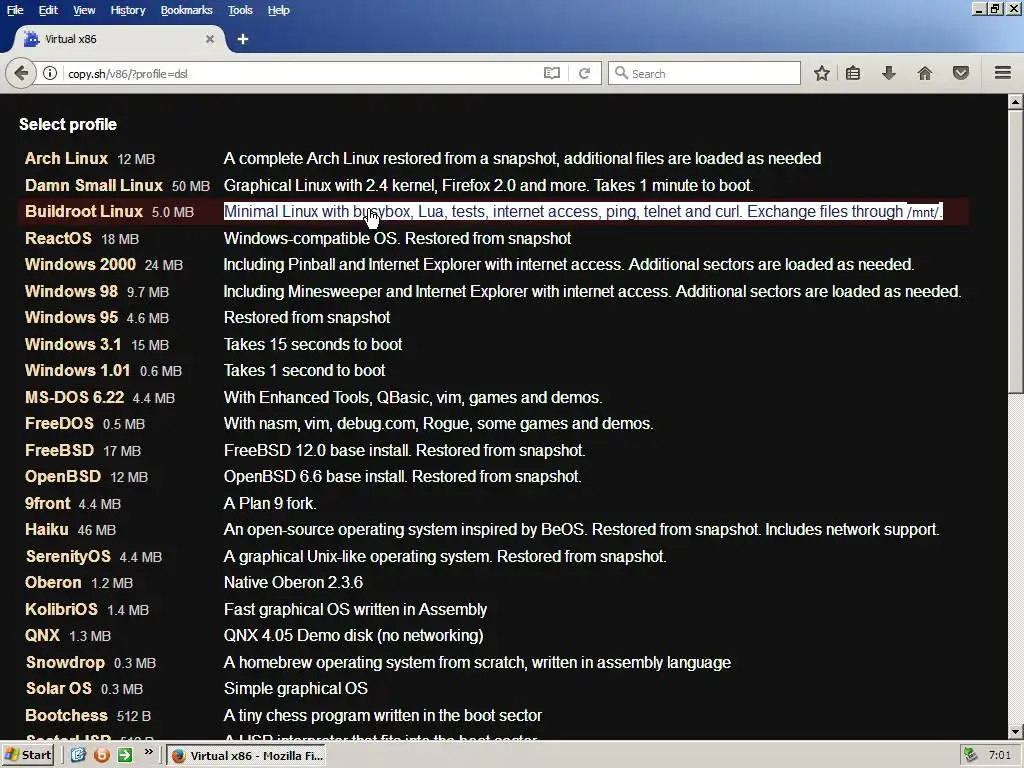Show your bookmarks list icon
The width and height of the screenshot is (1024, 768).
pos(853,73)
